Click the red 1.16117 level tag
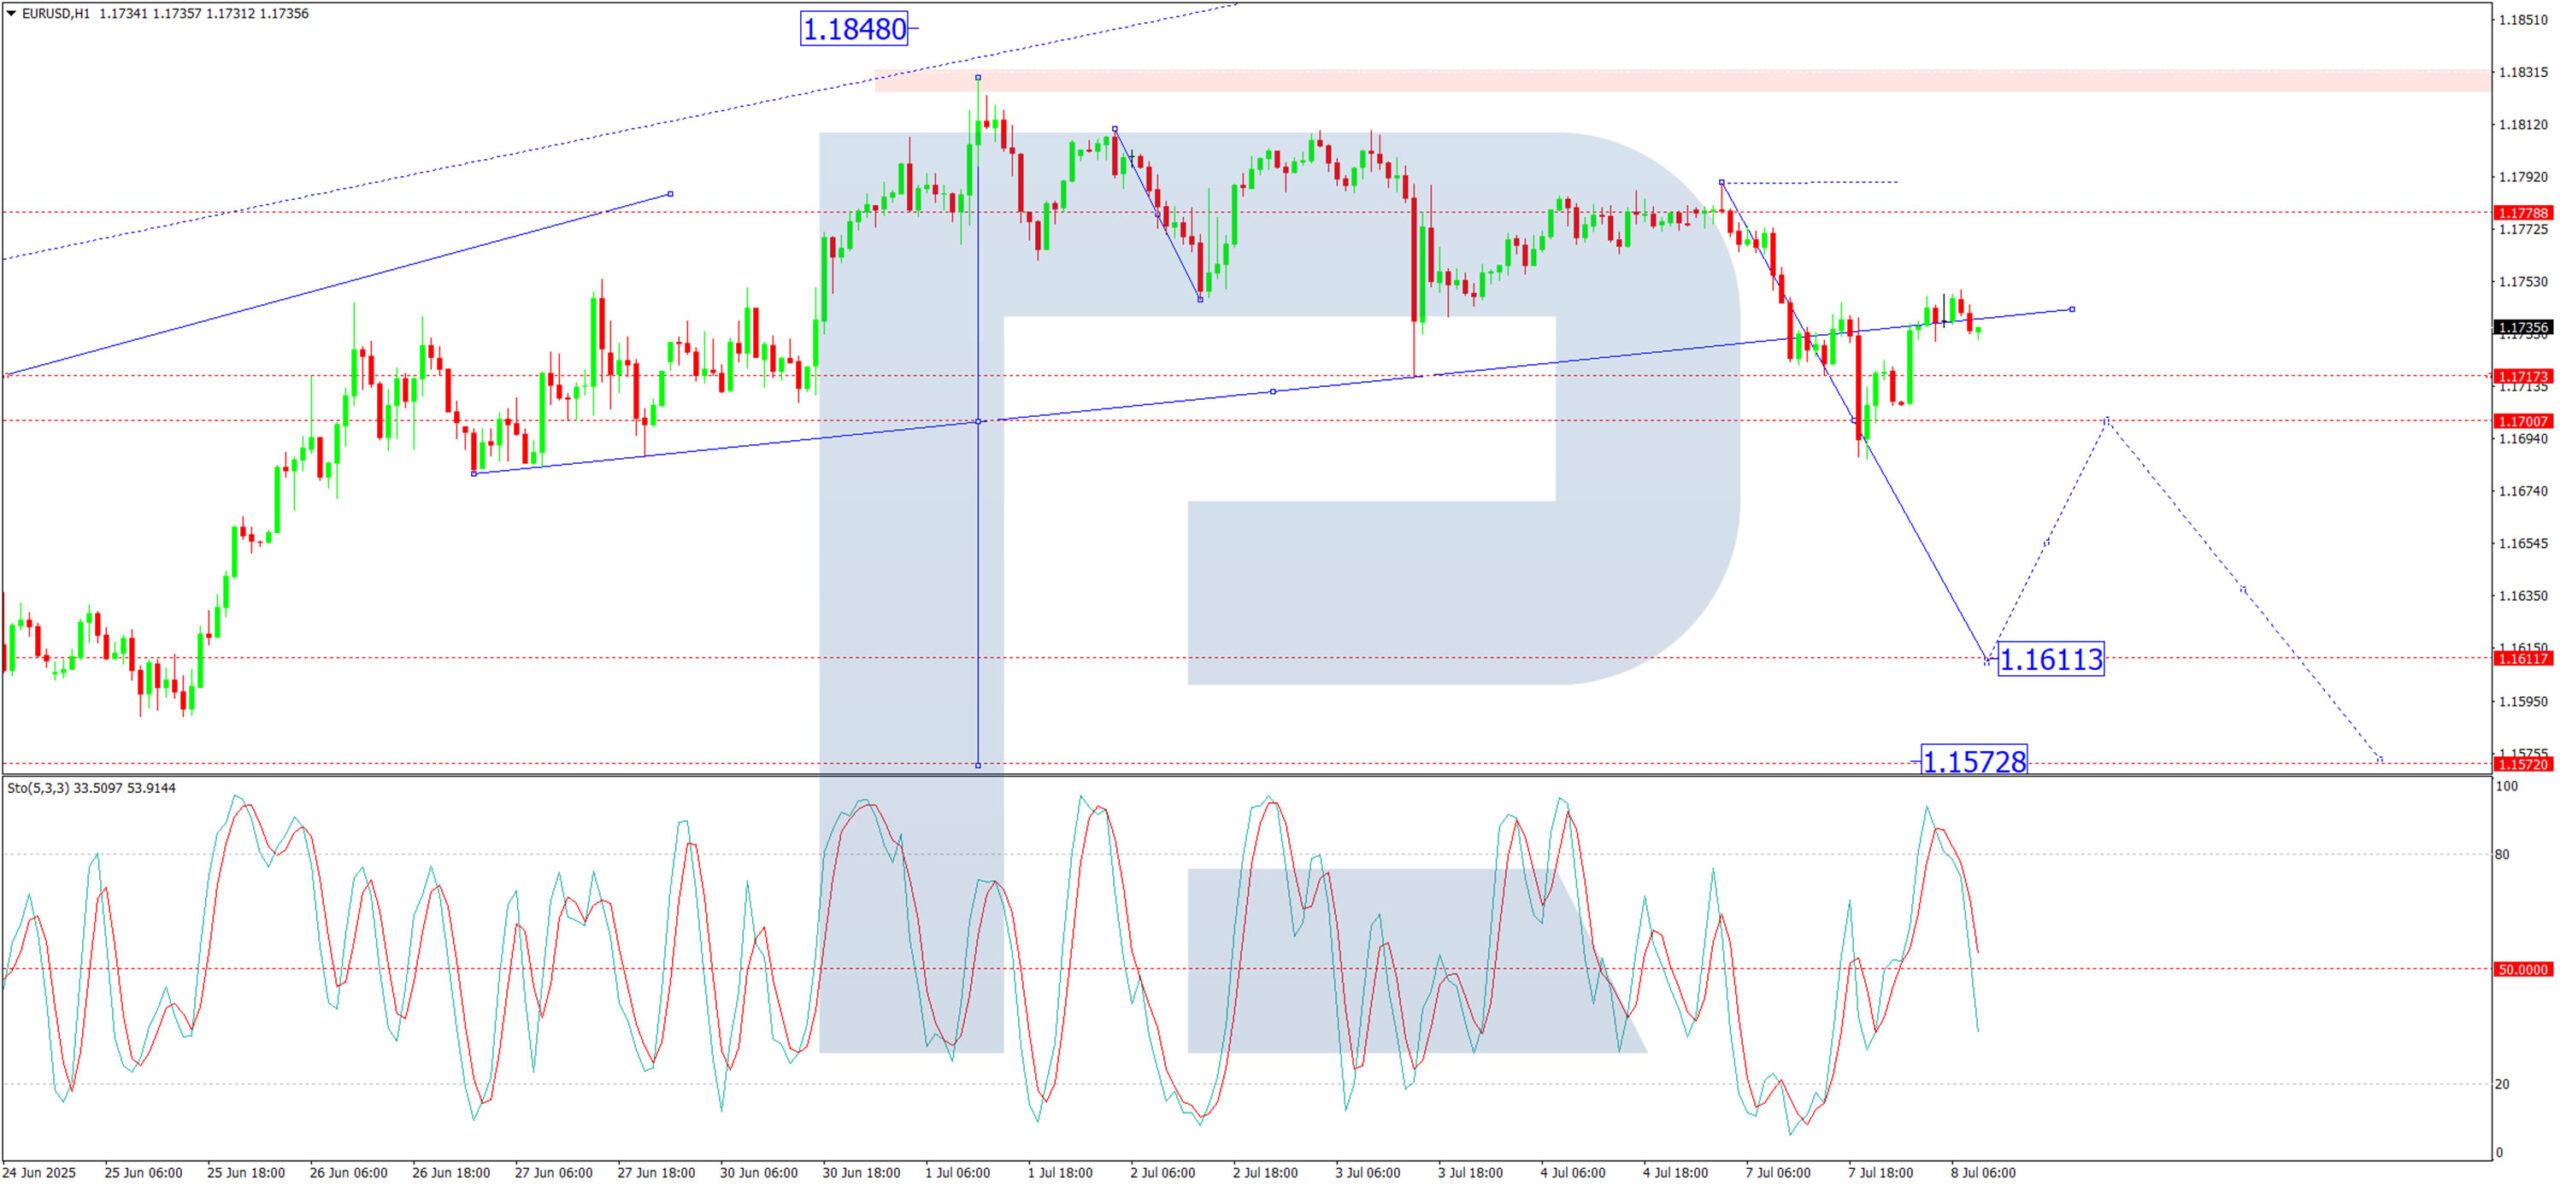Screen dimensions: 2560x1186 tap(2523, 658)
